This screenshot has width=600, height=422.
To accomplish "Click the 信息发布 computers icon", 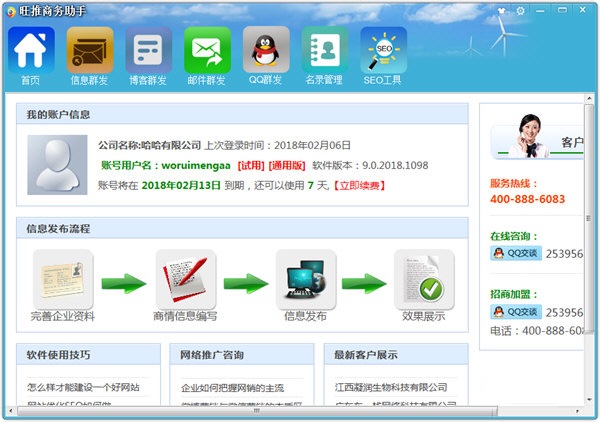I will (306, 279).
